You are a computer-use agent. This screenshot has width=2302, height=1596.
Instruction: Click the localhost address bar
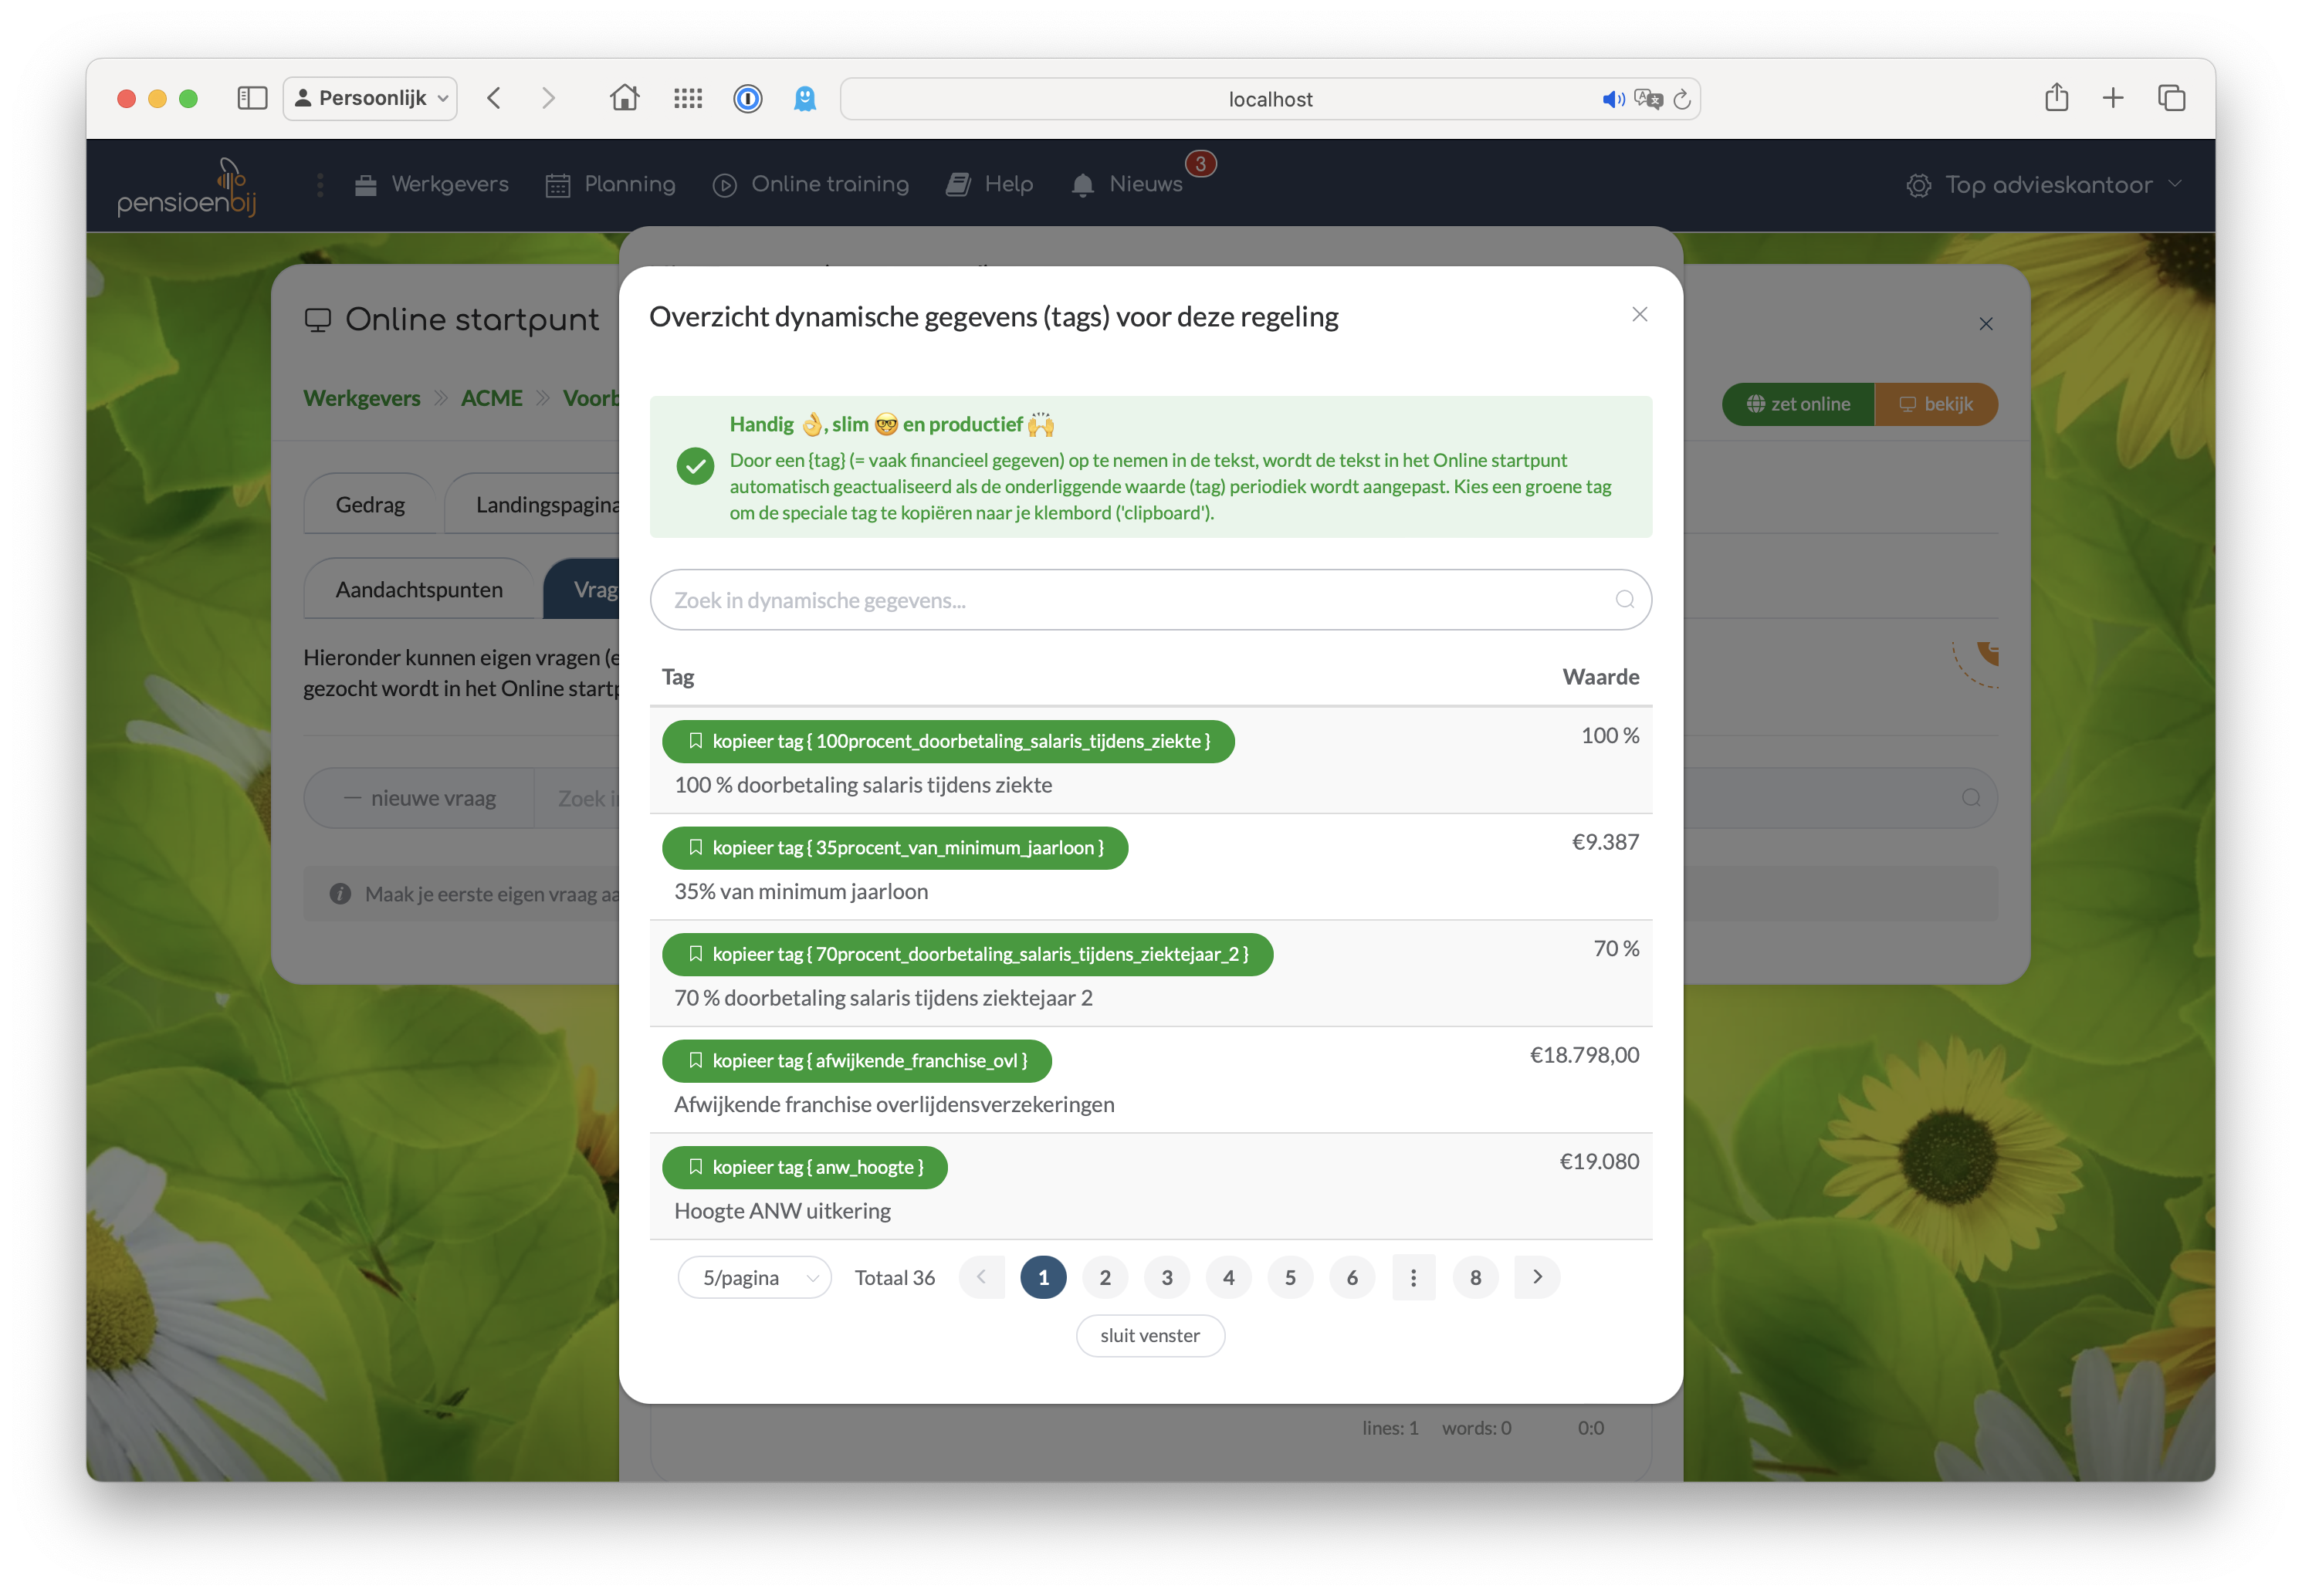point(1270,99)
